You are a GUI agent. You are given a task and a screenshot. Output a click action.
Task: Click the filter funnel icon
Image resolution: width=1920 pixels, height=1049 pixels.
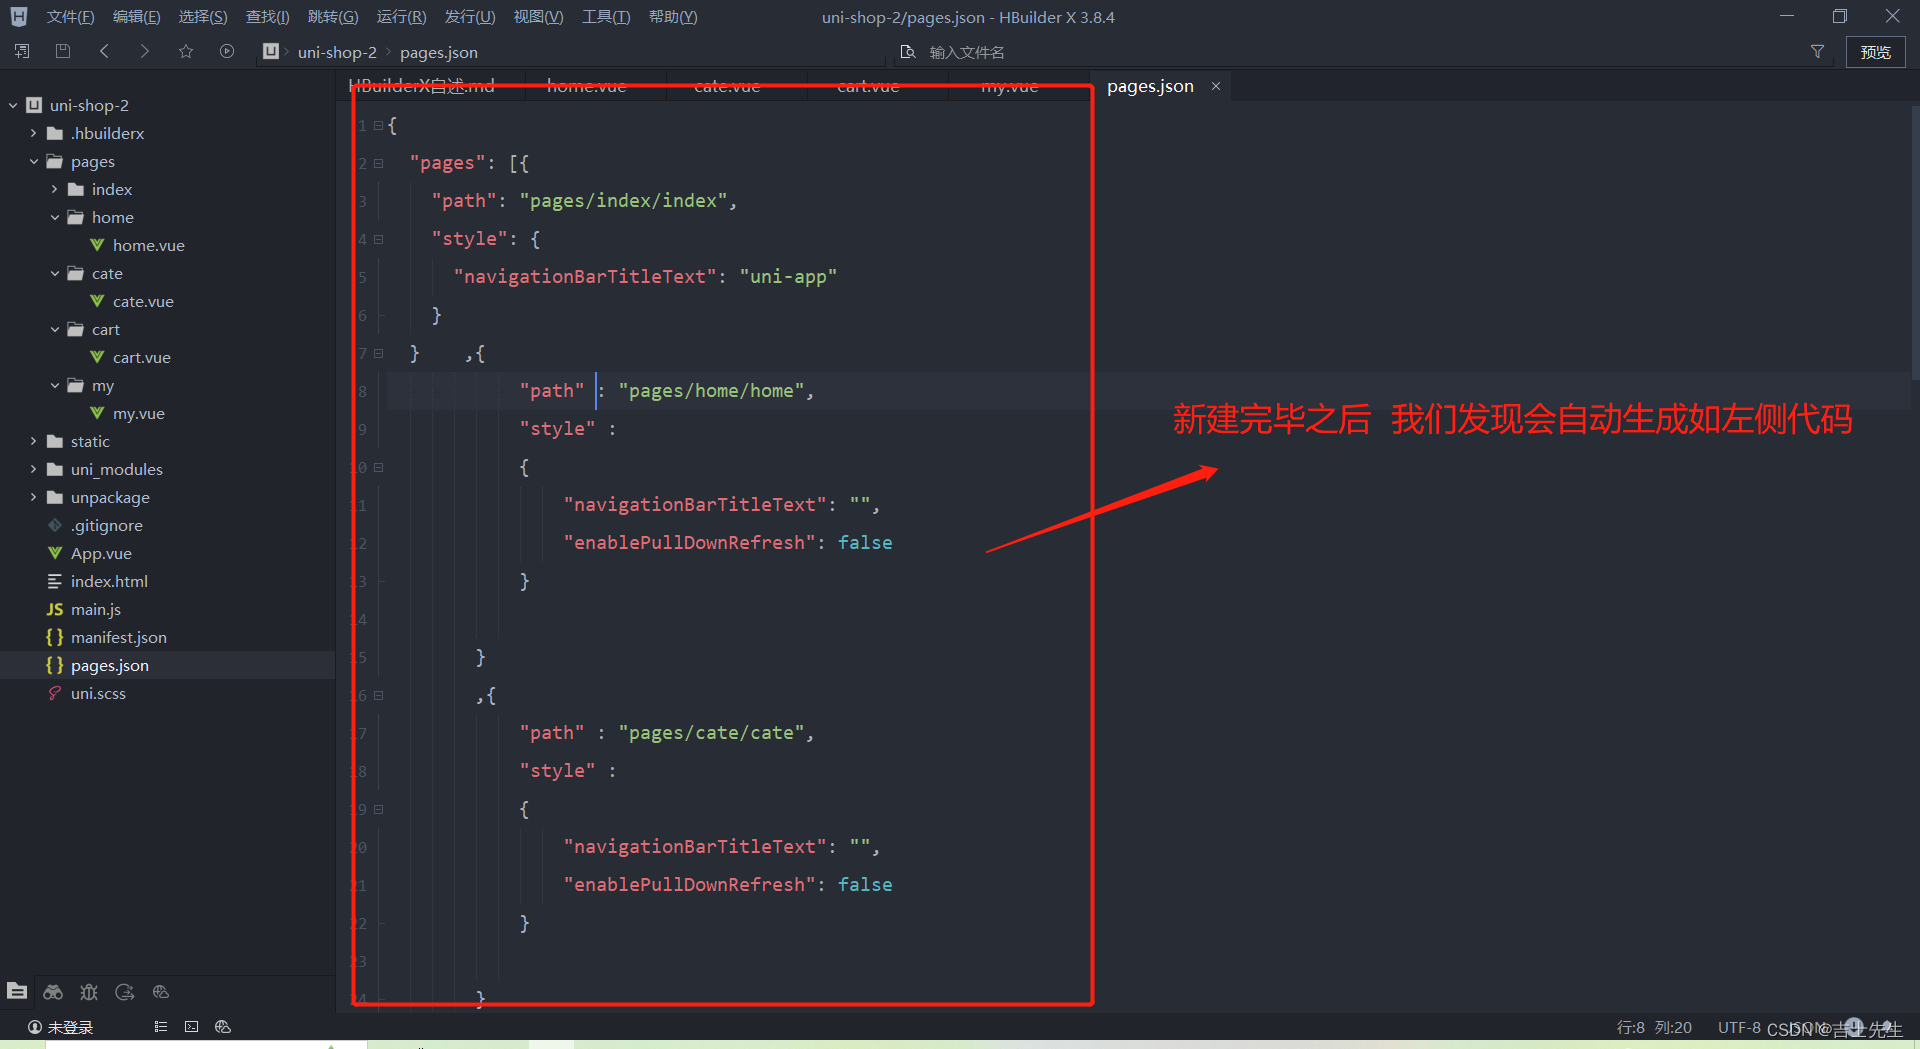point(1817,51)
